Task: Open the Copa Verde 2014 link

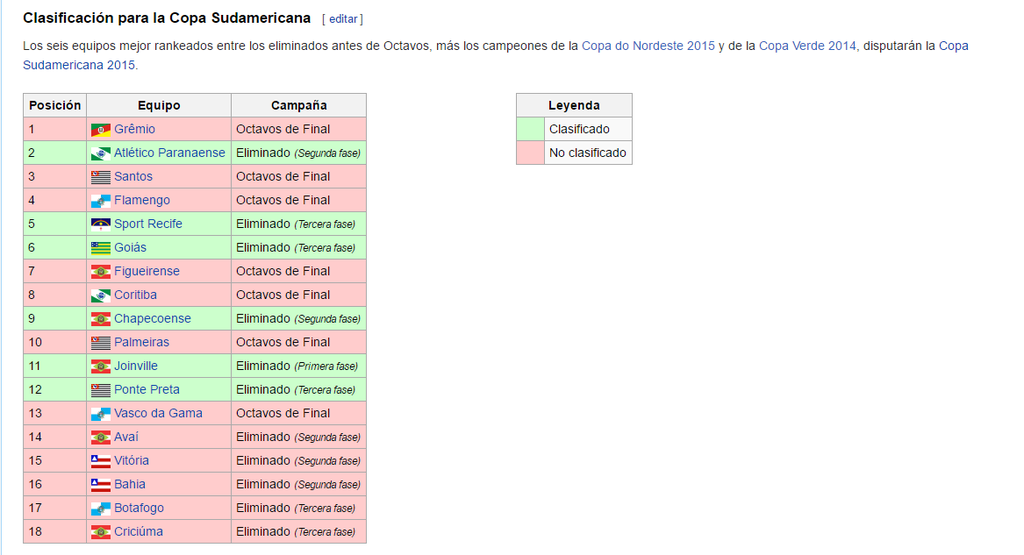Action: click(807, 46)
